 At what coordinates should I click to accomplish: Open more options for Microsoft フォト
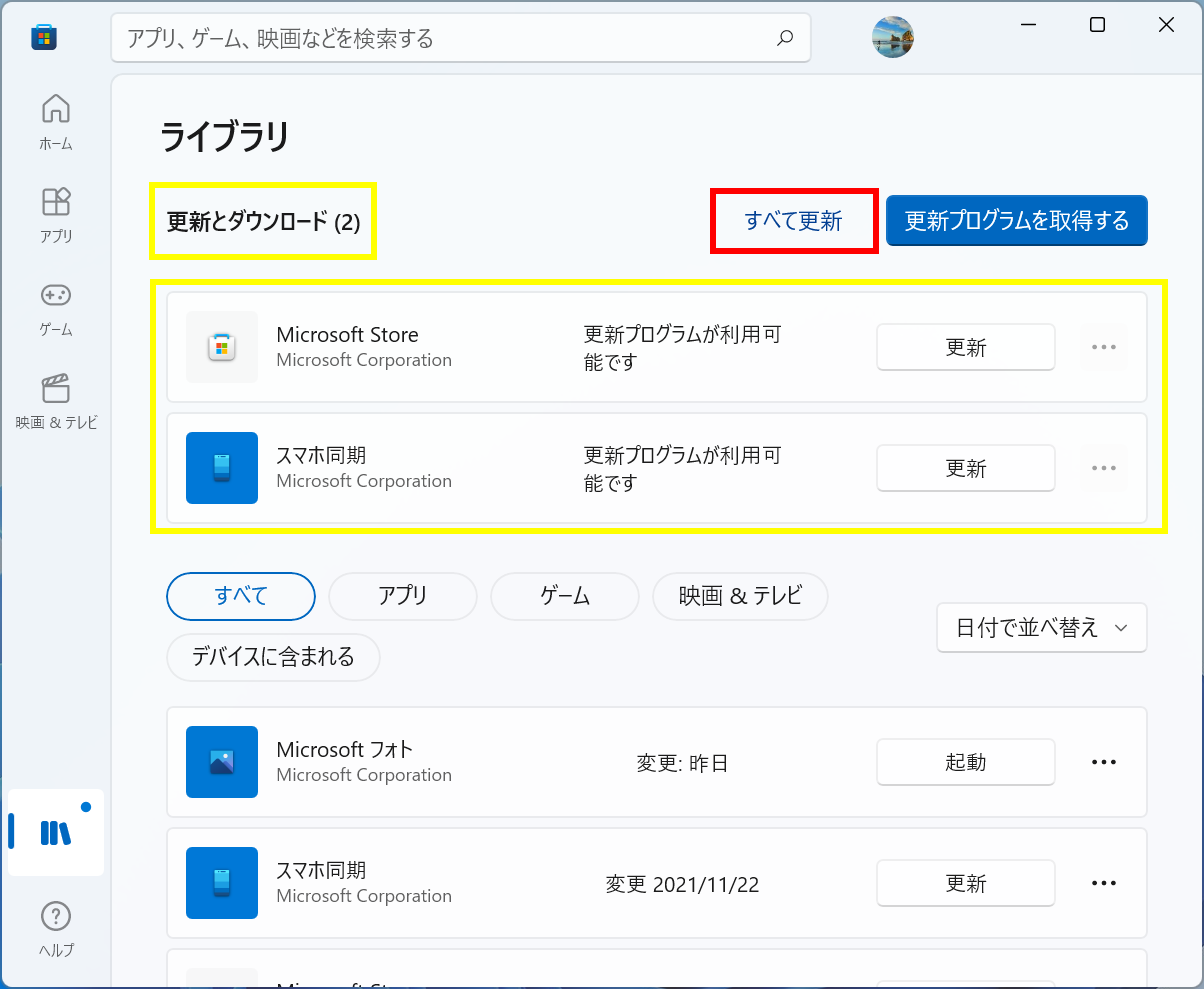[1104, 762]
